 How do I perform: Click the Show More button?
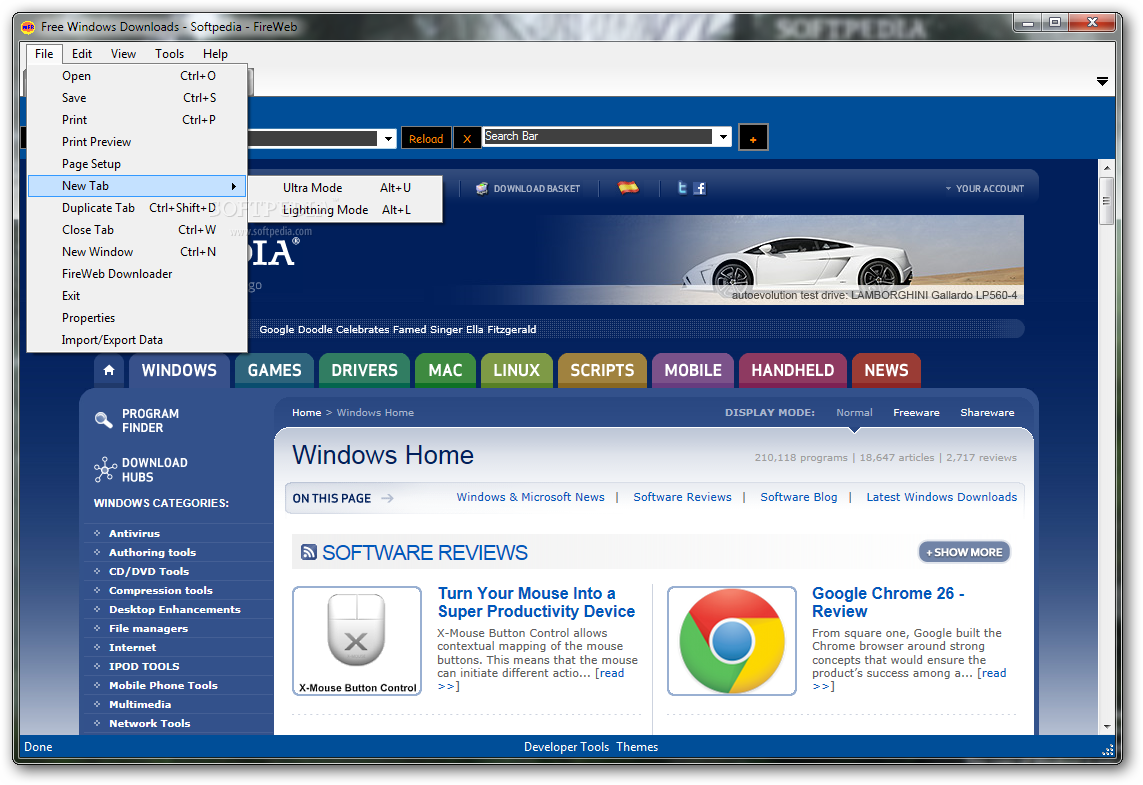[x=964, y=552]
